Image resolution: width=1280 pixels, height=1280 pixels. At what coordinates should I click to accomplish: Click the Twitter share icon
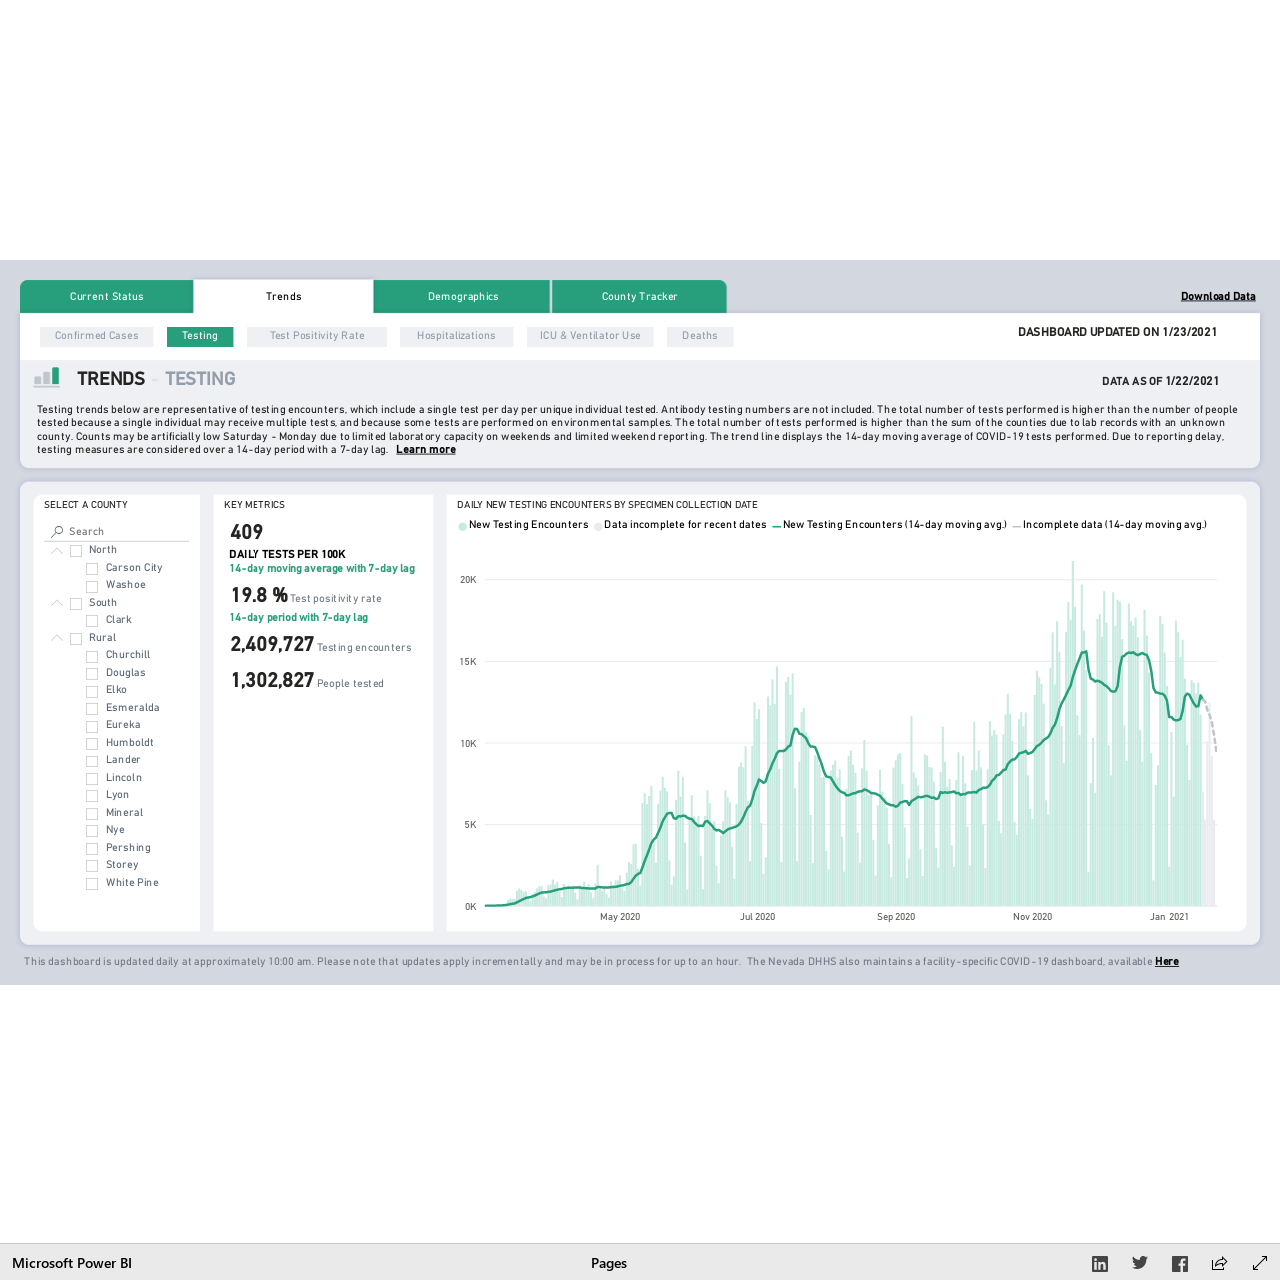[1140, 1263]
